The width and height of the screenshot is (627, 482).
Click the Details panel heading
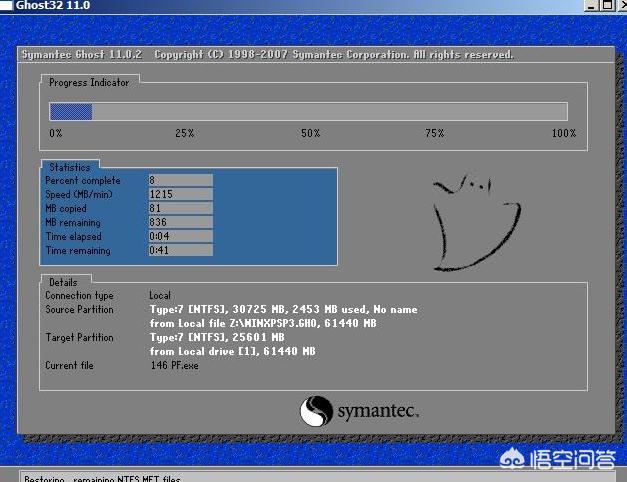click(63, 283)
